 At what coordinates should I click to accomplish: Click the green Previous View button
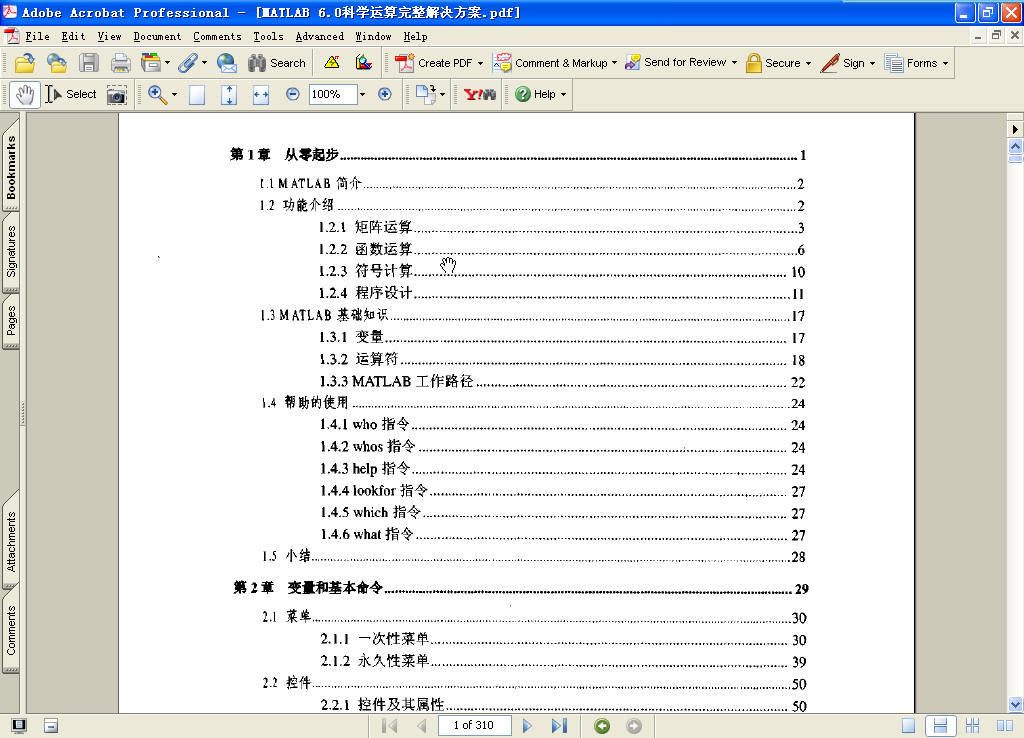[x=602, y=726]
